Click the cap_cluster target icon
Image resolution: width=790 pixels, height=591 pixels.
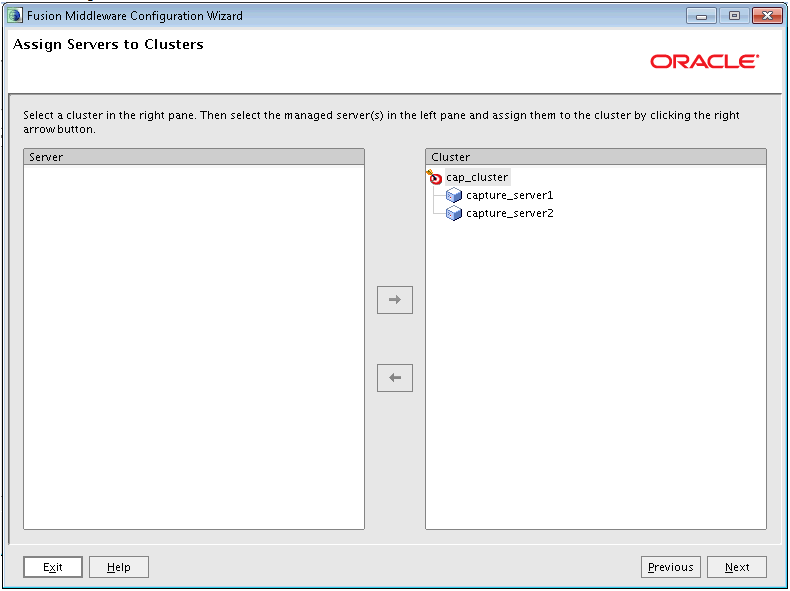pyautogui.click(x=434, y=177)
